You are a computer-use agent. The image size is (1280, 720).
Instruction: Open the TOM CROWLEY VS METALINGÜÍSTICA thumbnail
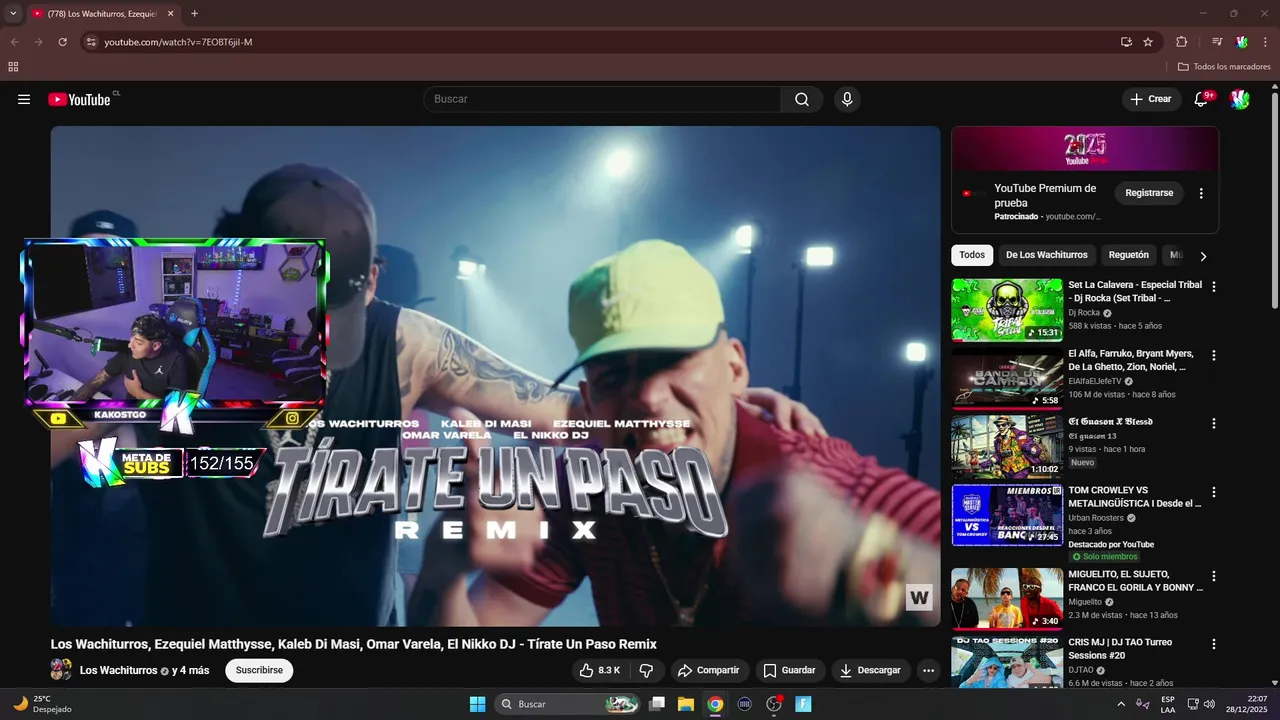(1007, 515)
